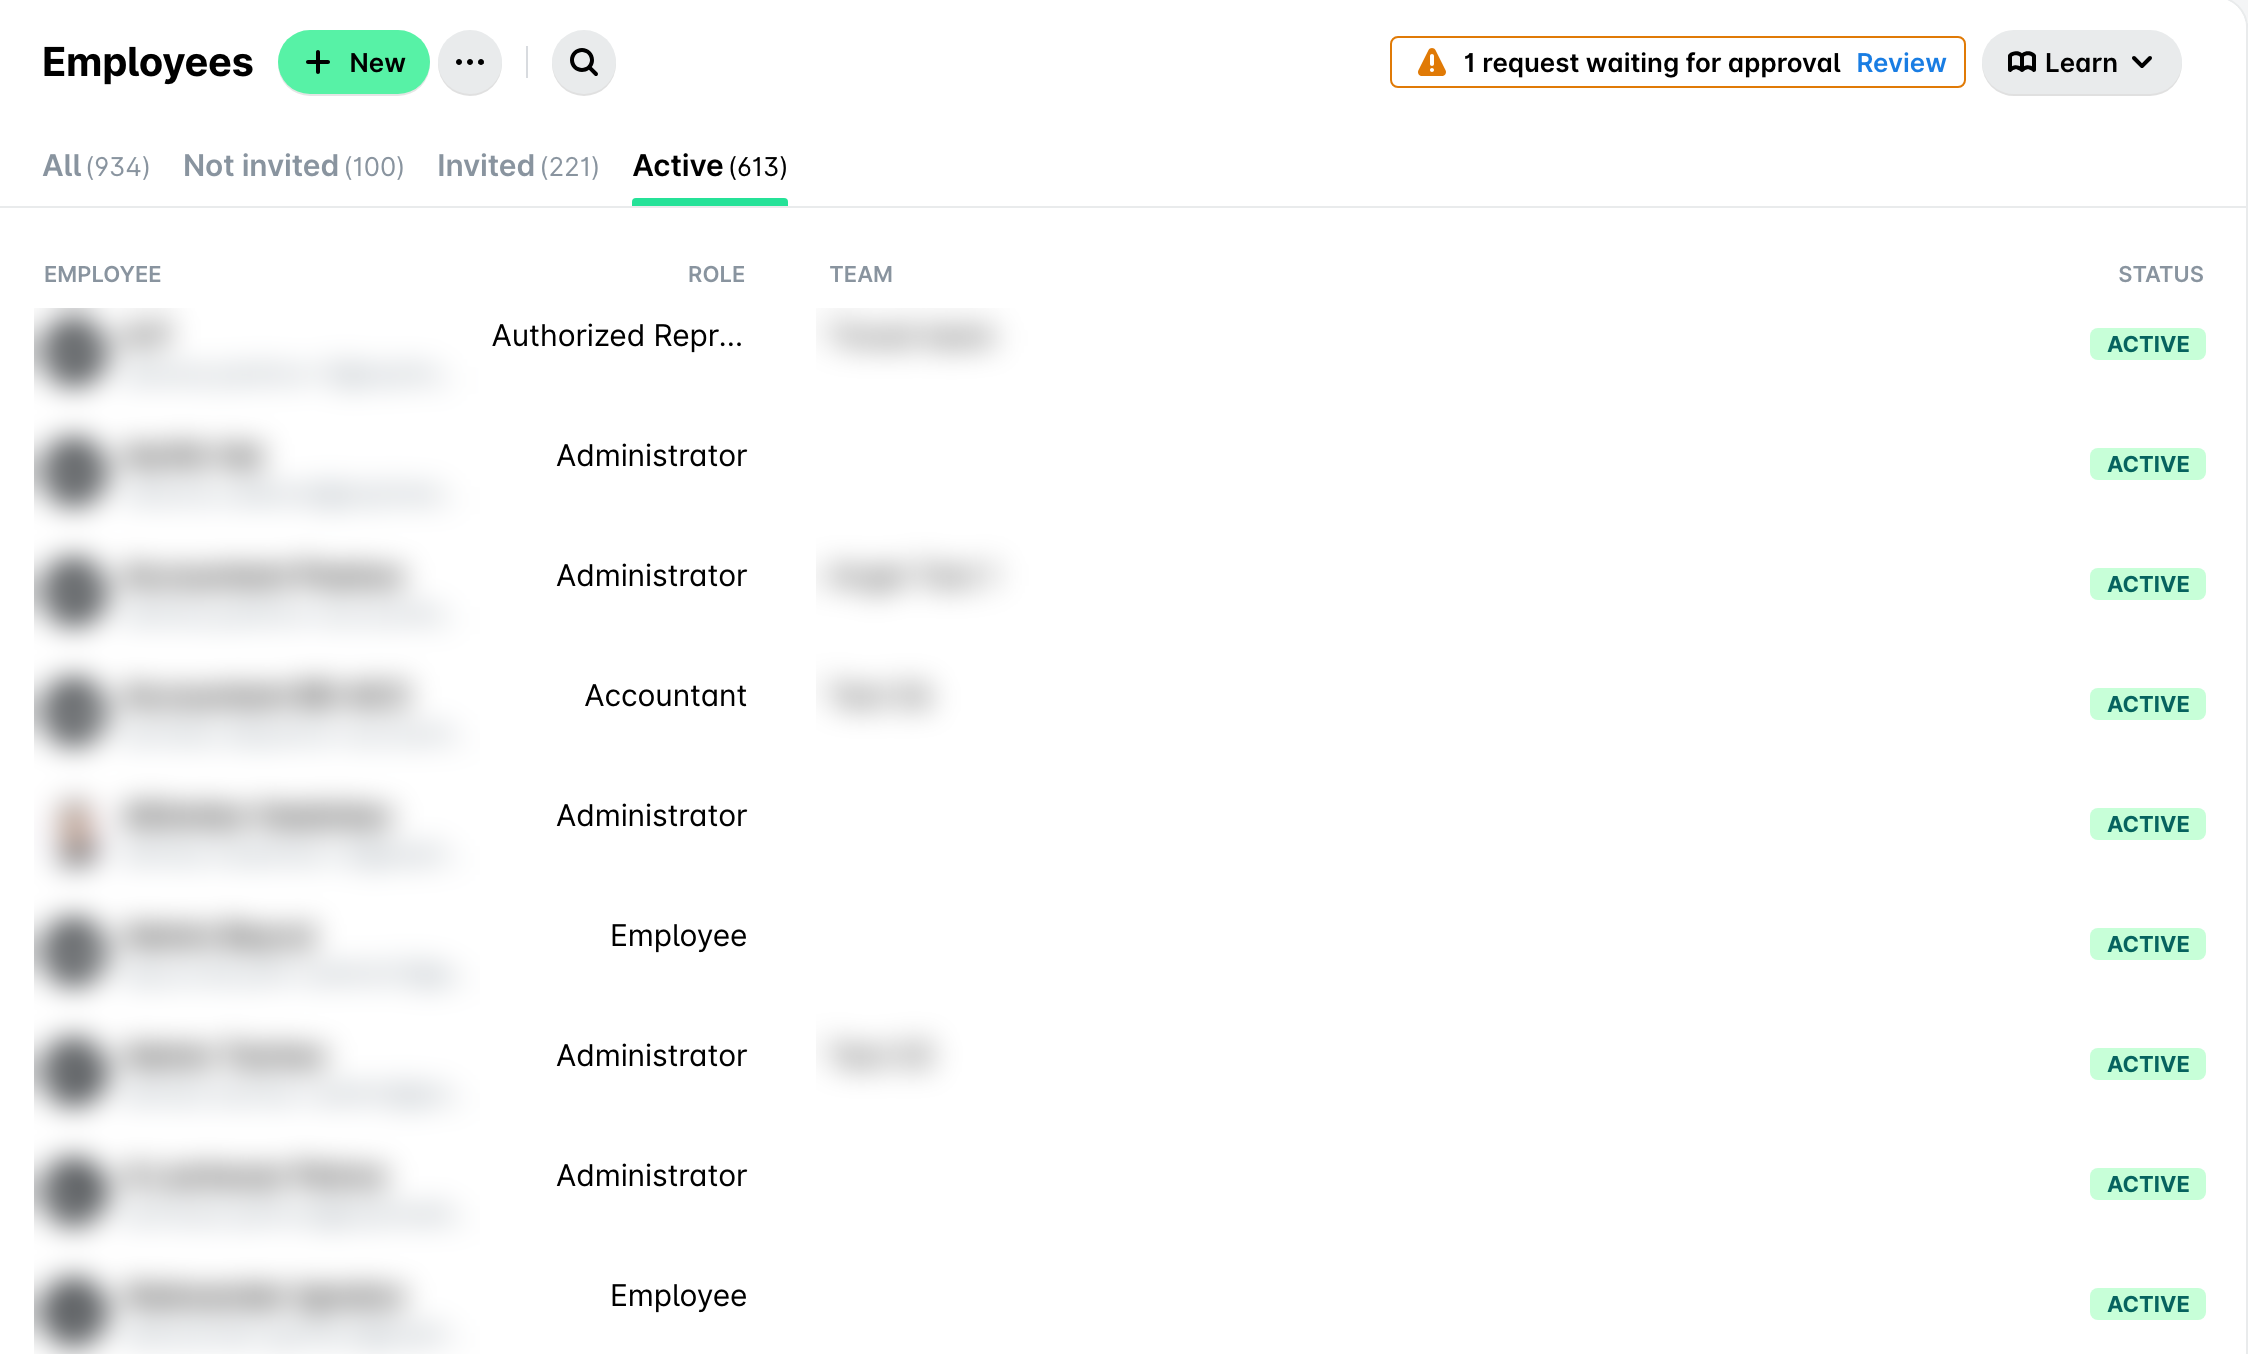The height and width of the screenshot is (1354, 2248).
Task: Select the Active (613) tab
Action: pyautogui.click(x=710, y=165)
